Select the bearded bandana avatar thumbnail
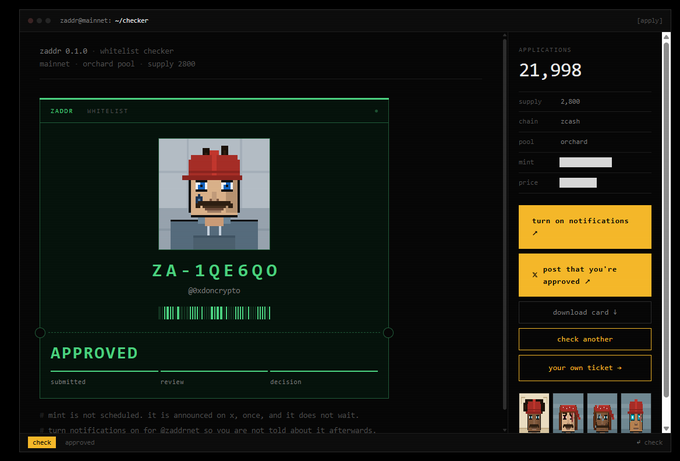 (602, 413)
